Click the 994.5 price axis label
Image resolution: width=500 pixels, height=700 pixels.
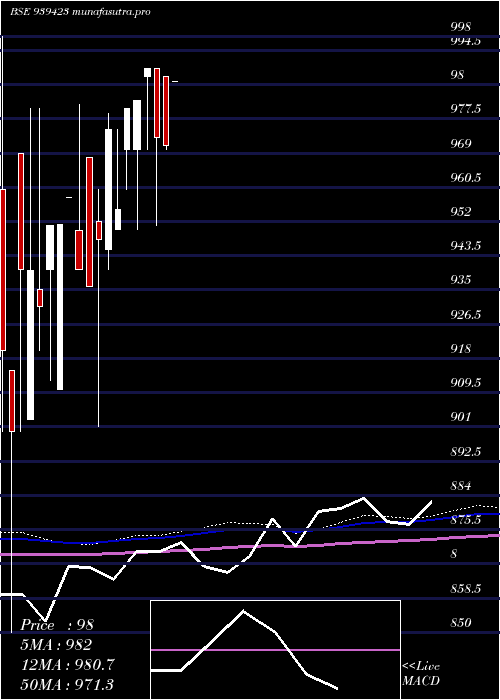[465, 41]
